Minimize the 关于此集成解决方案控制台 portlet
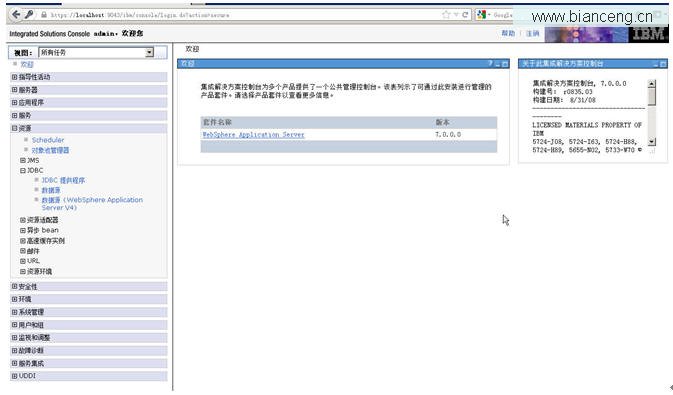The image size is (673, 395). (656, 64)
